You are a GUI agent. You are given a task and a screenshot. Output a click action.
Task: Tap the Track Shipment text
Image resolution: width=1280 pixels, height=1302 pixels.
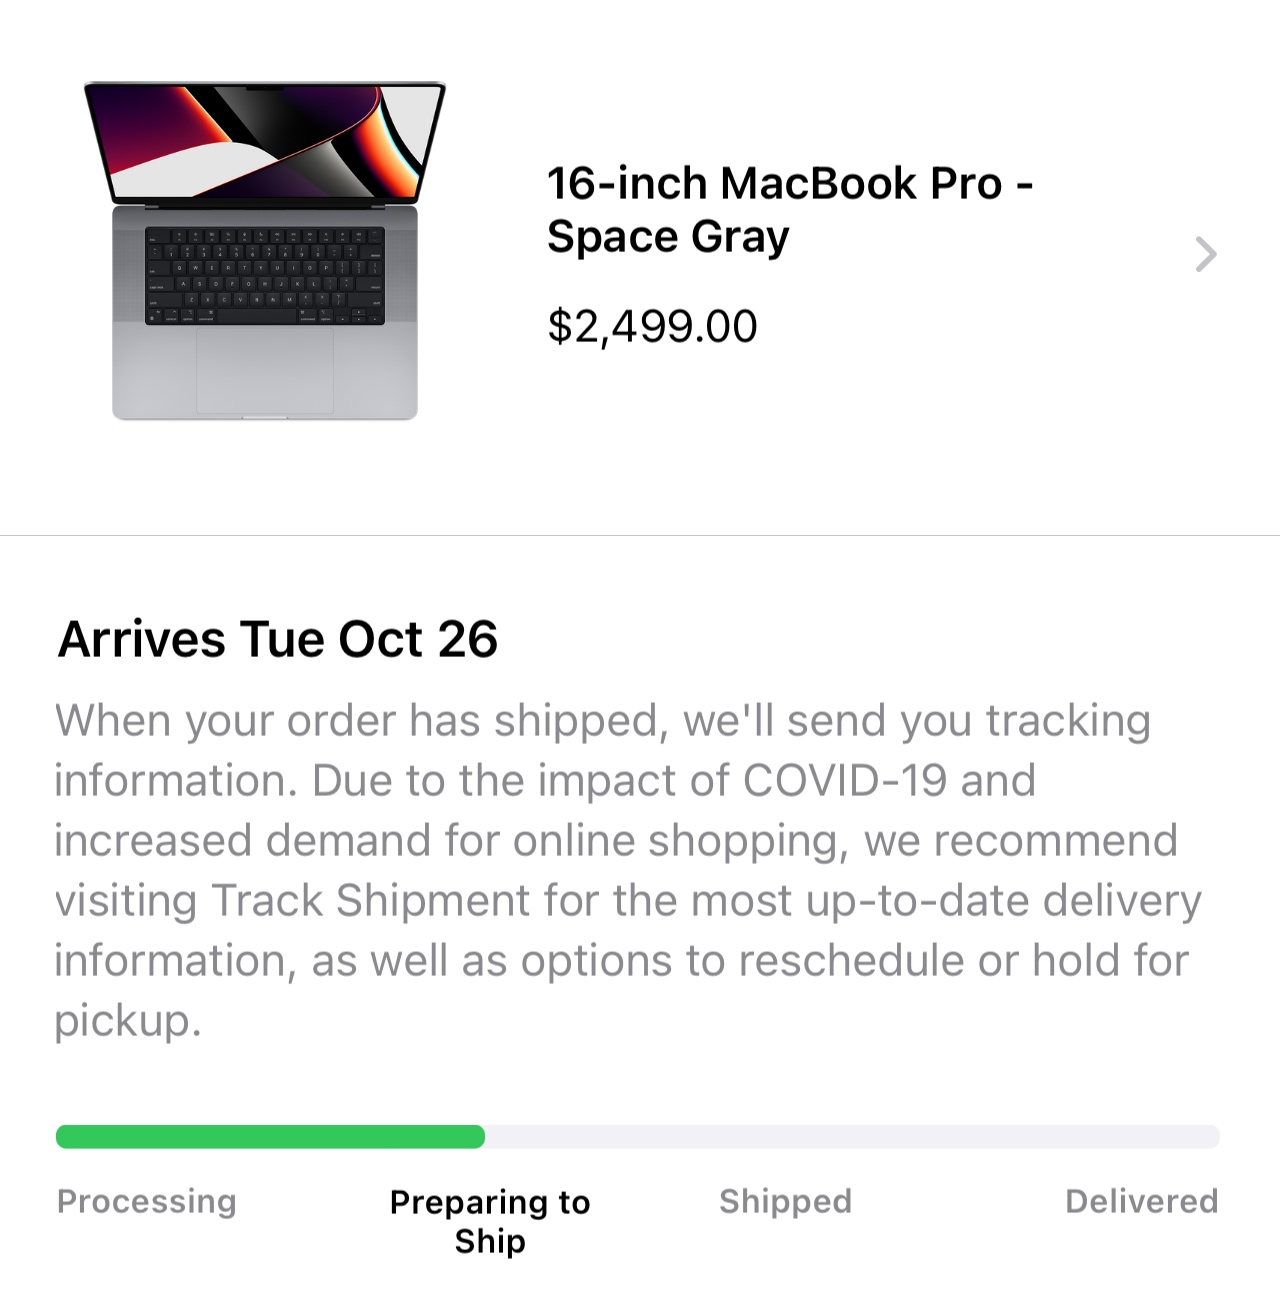tap(370, 900)
